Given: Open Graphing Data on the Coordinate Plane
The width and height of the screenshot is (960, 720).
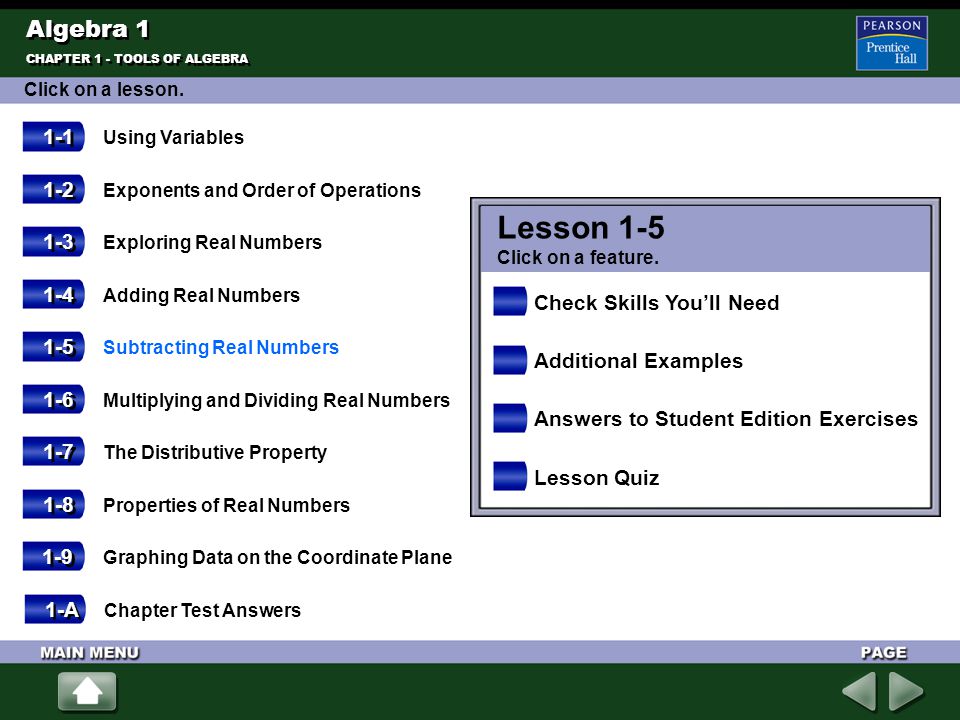Looking at the screenshot, I should pos(277,558).
